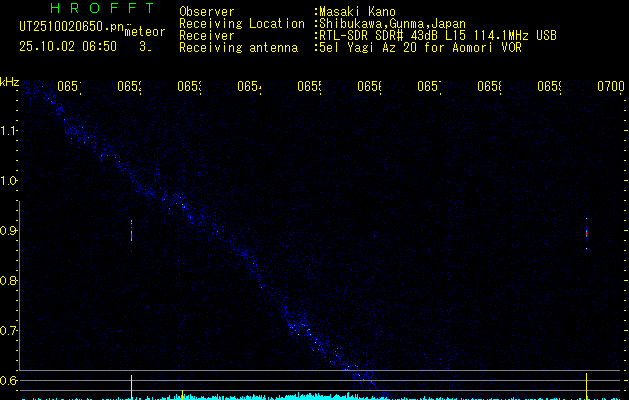
Task: Select the location Shibukawa,Gunma,Japan
Action: coord(392,24)
